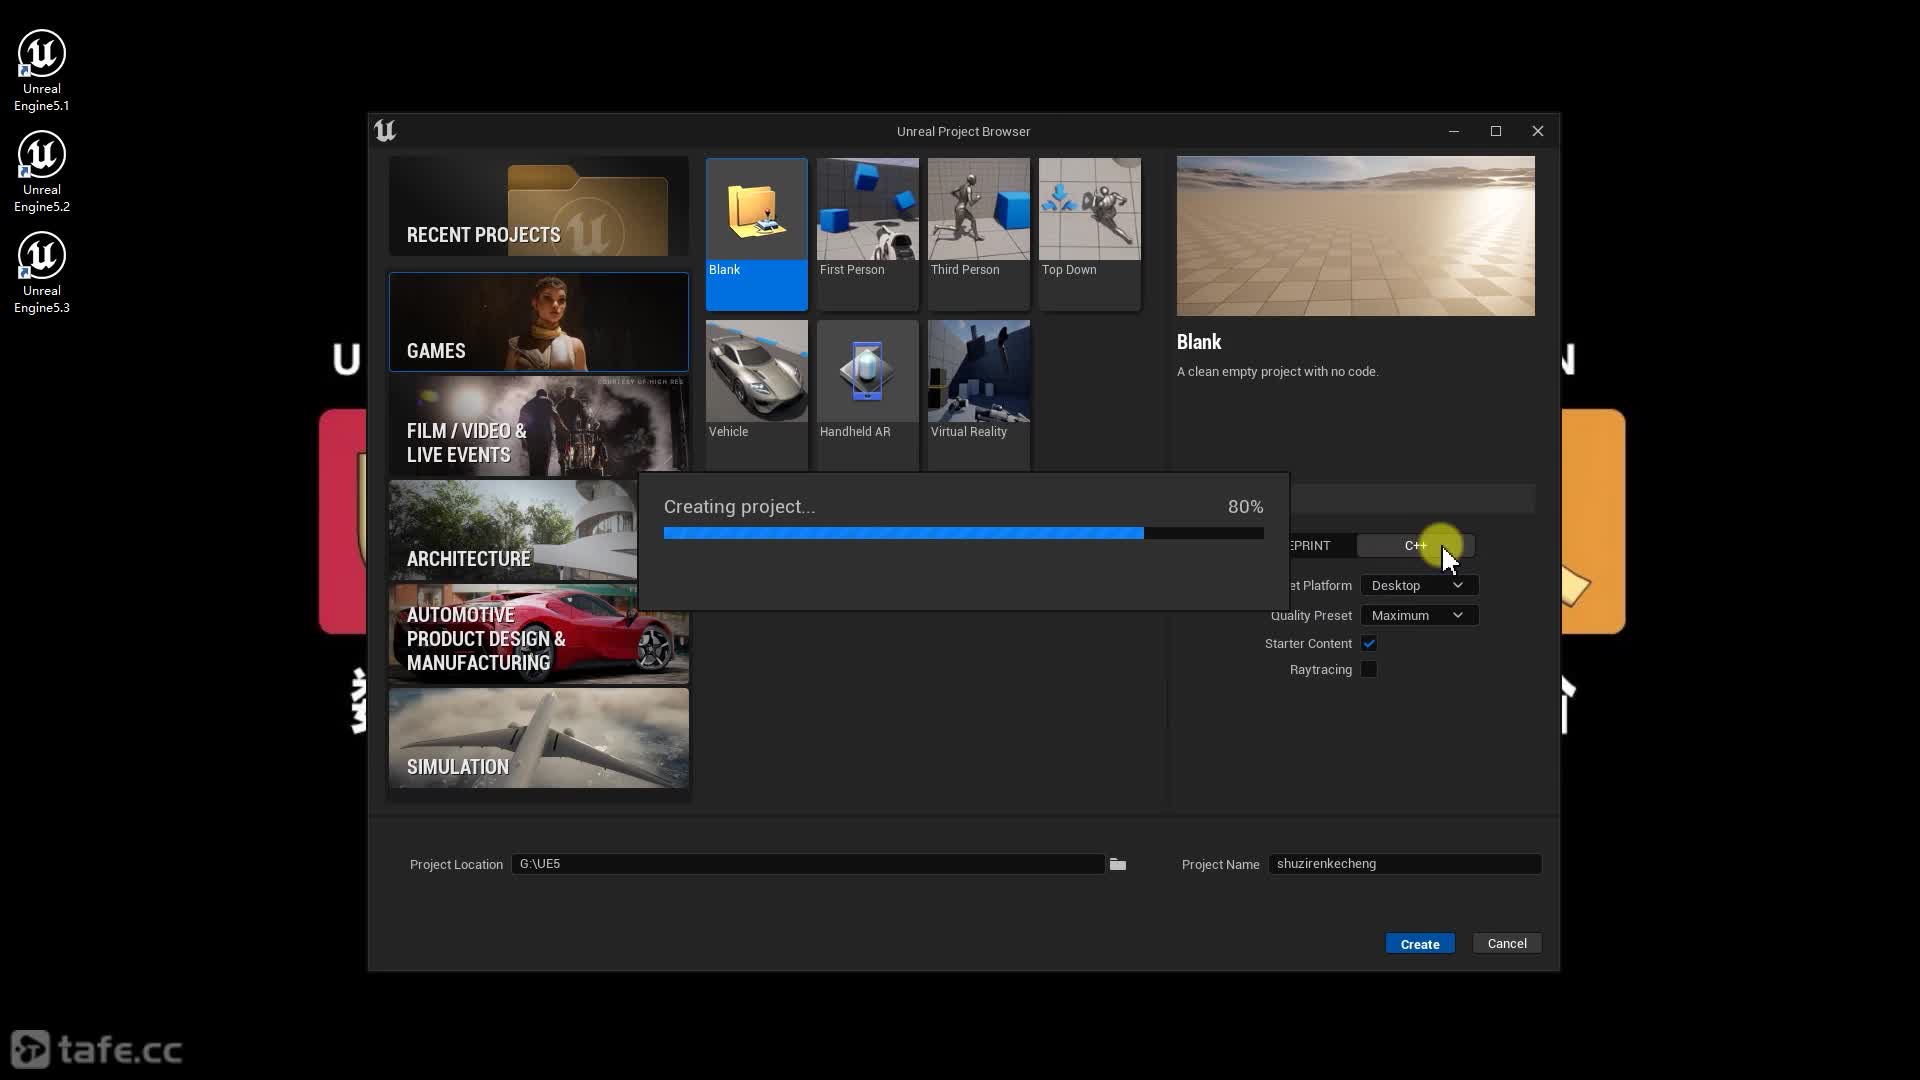Browse for project location folder icon
This screenshot has width=1920, height=1080.
tap(1118, 864)
